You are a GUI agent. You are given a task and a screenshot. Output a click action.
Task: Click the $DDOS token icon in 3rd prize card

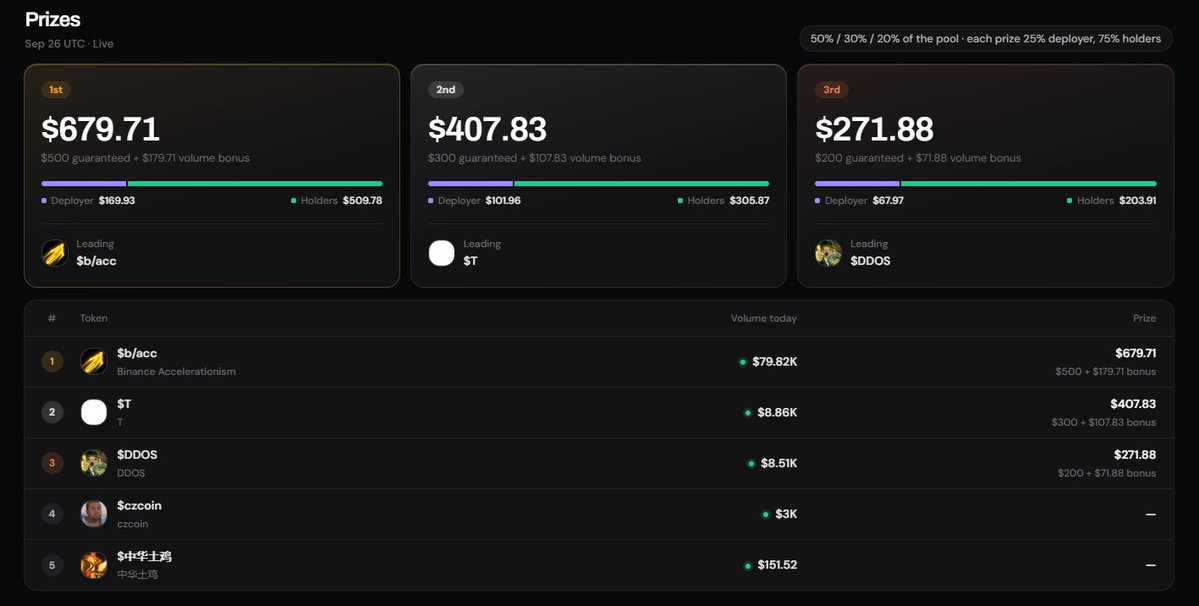click(828, 253)
